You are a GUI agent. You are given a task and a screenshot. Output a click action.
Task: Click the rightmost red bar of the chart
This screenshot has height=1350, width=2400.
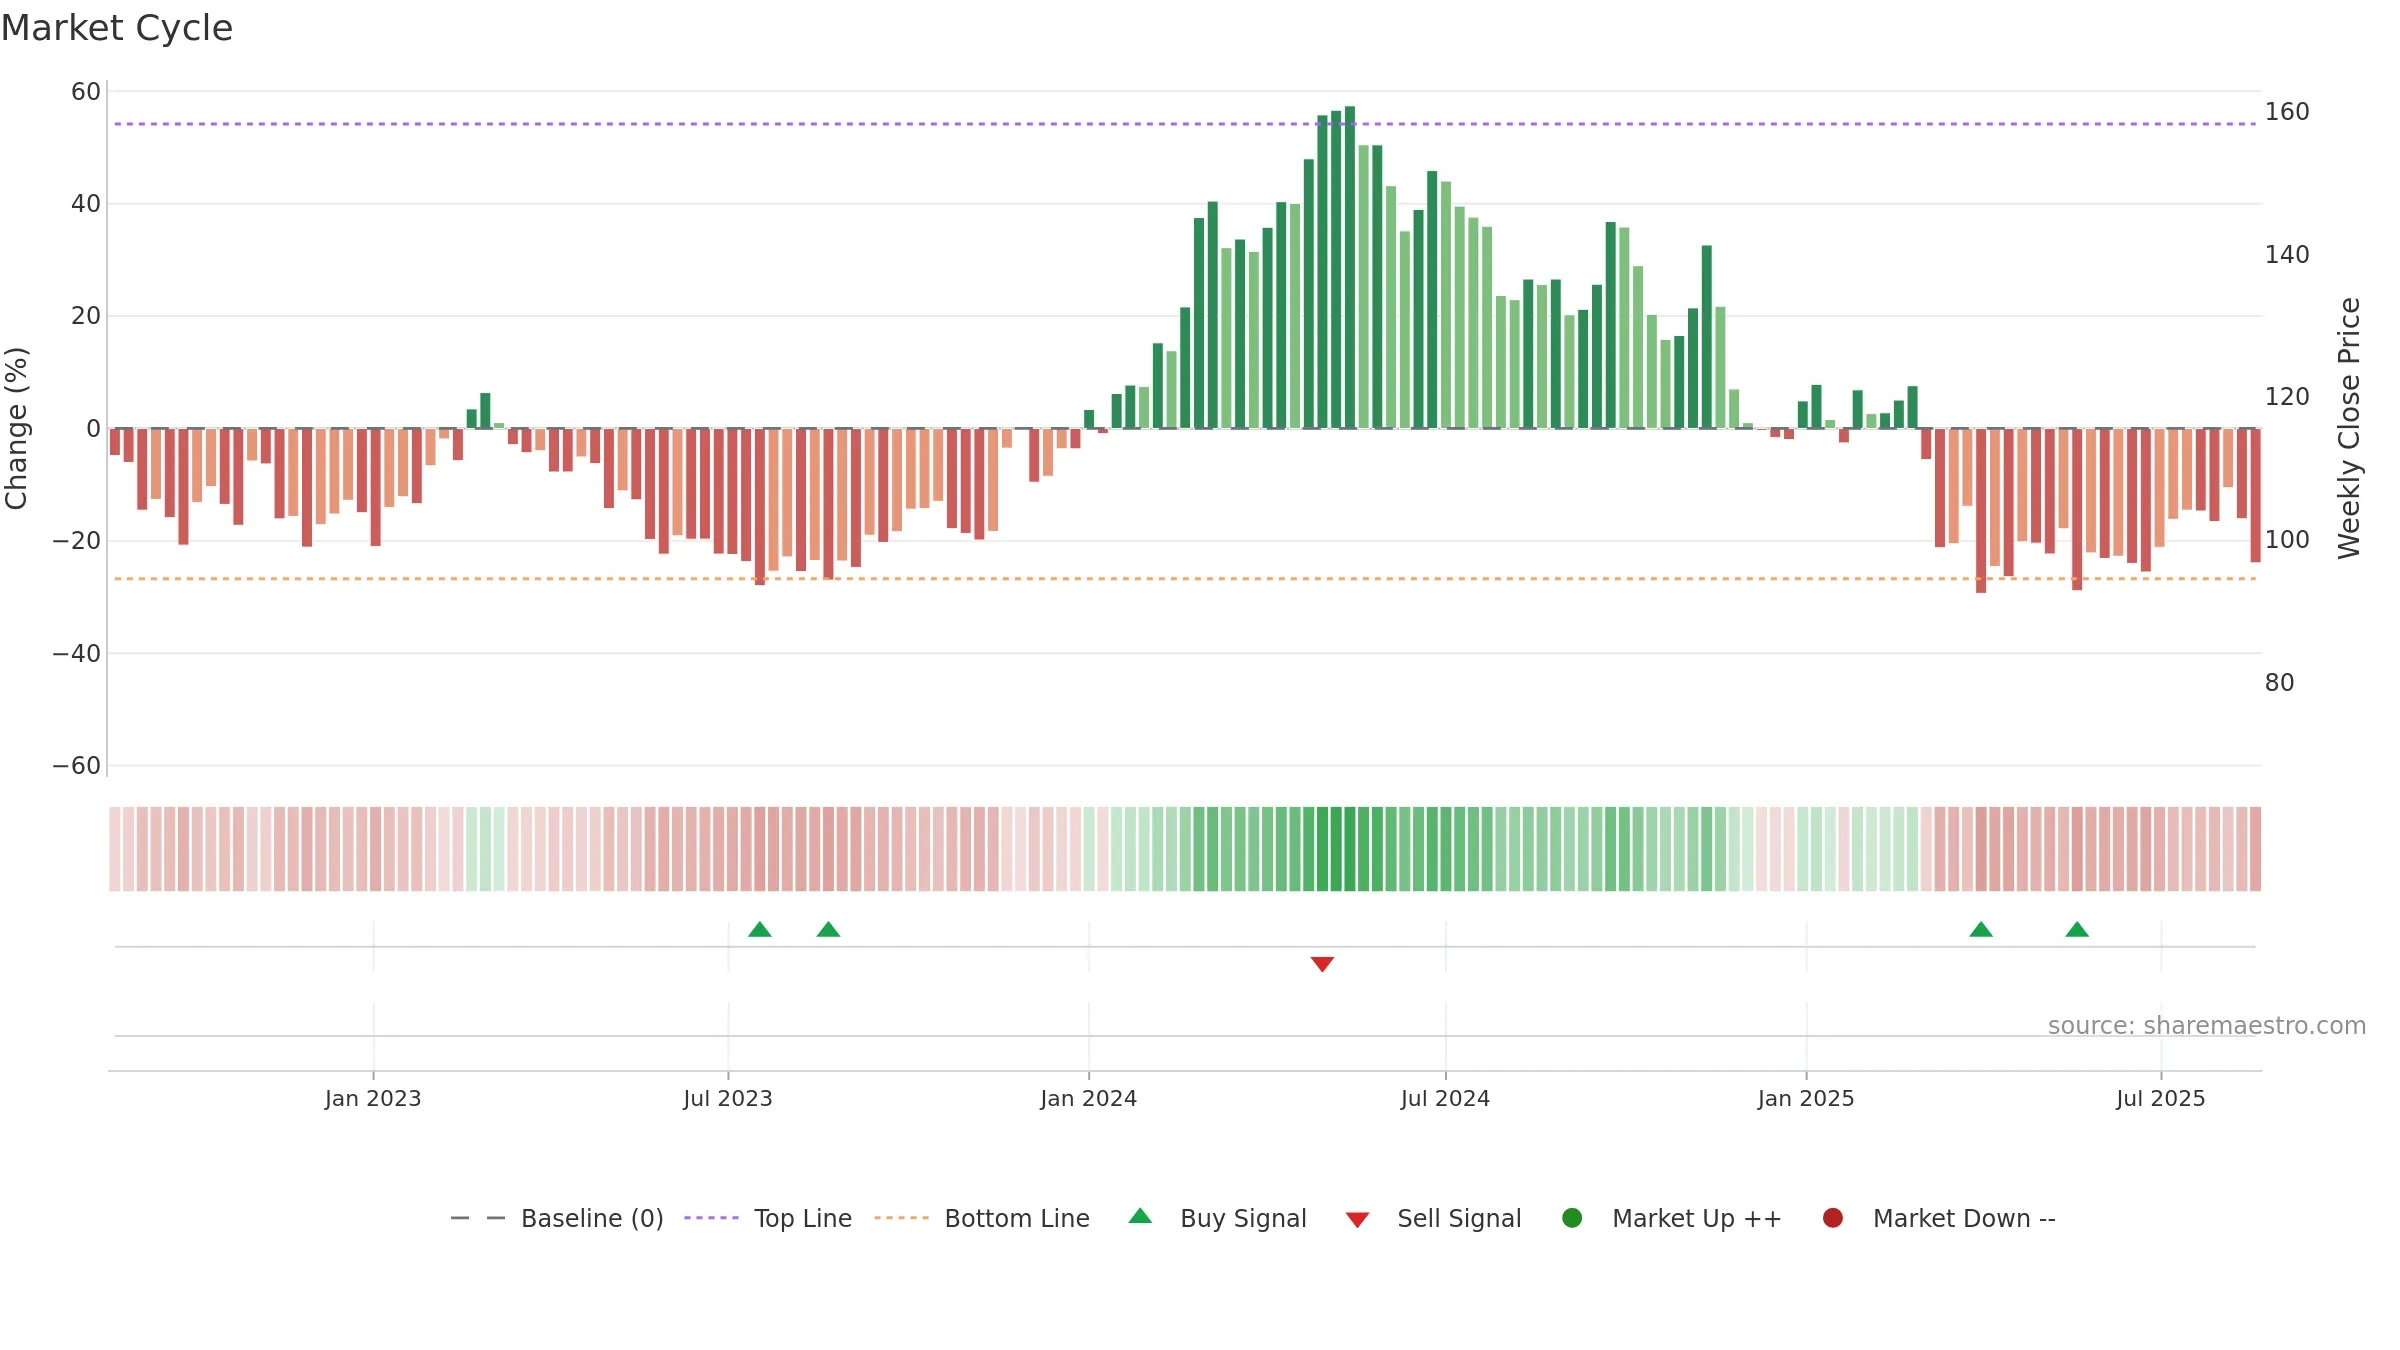click(2255, 495)
